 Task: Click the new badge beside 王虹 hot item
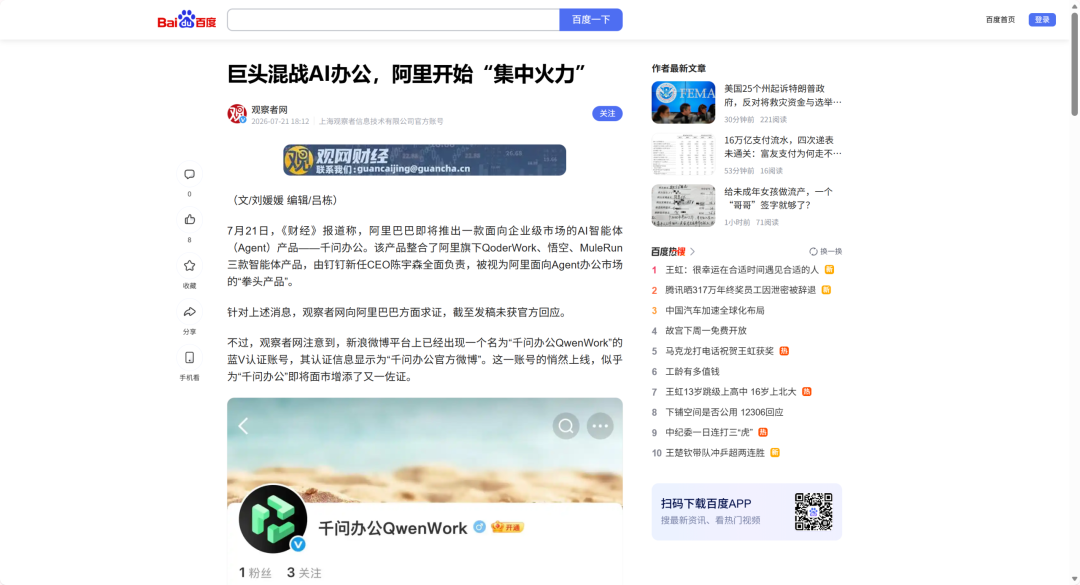point(829,269)
